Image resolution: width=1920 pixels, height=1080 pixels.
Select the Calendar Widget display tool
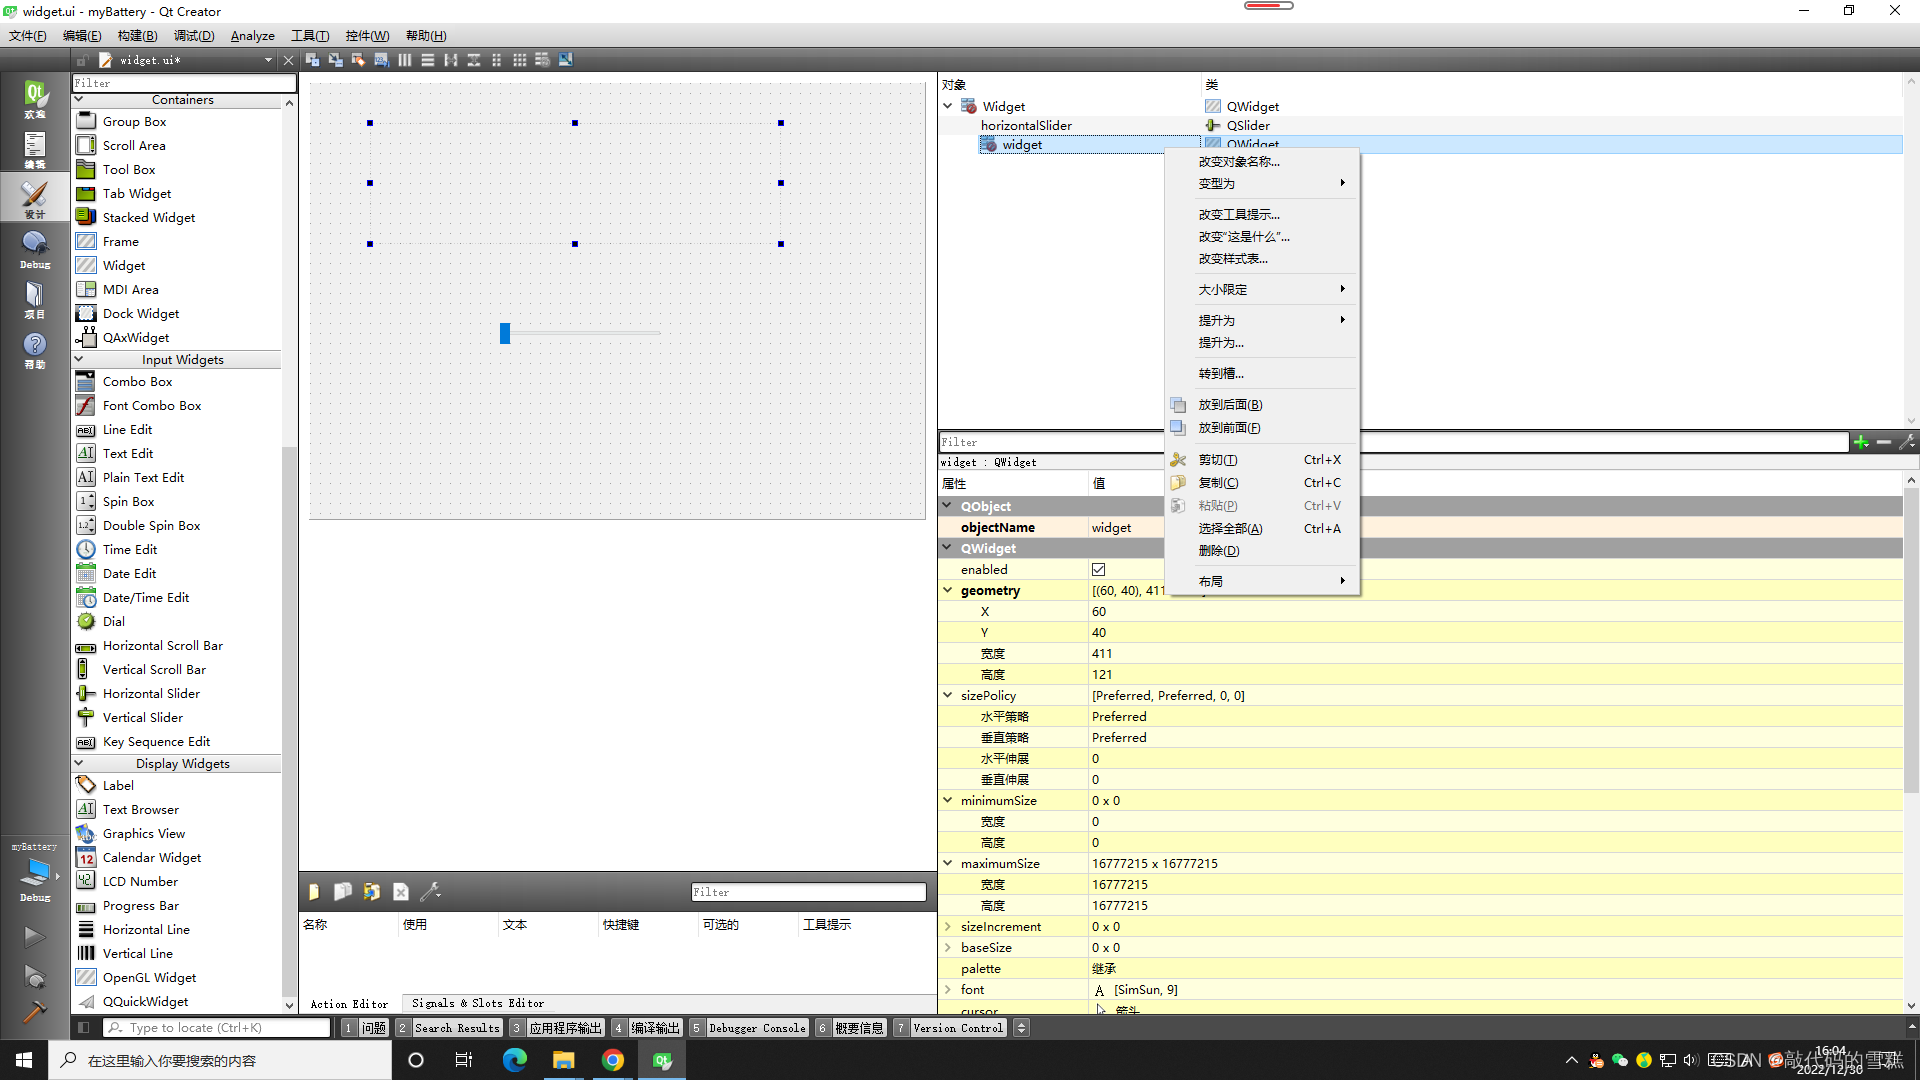150,857
